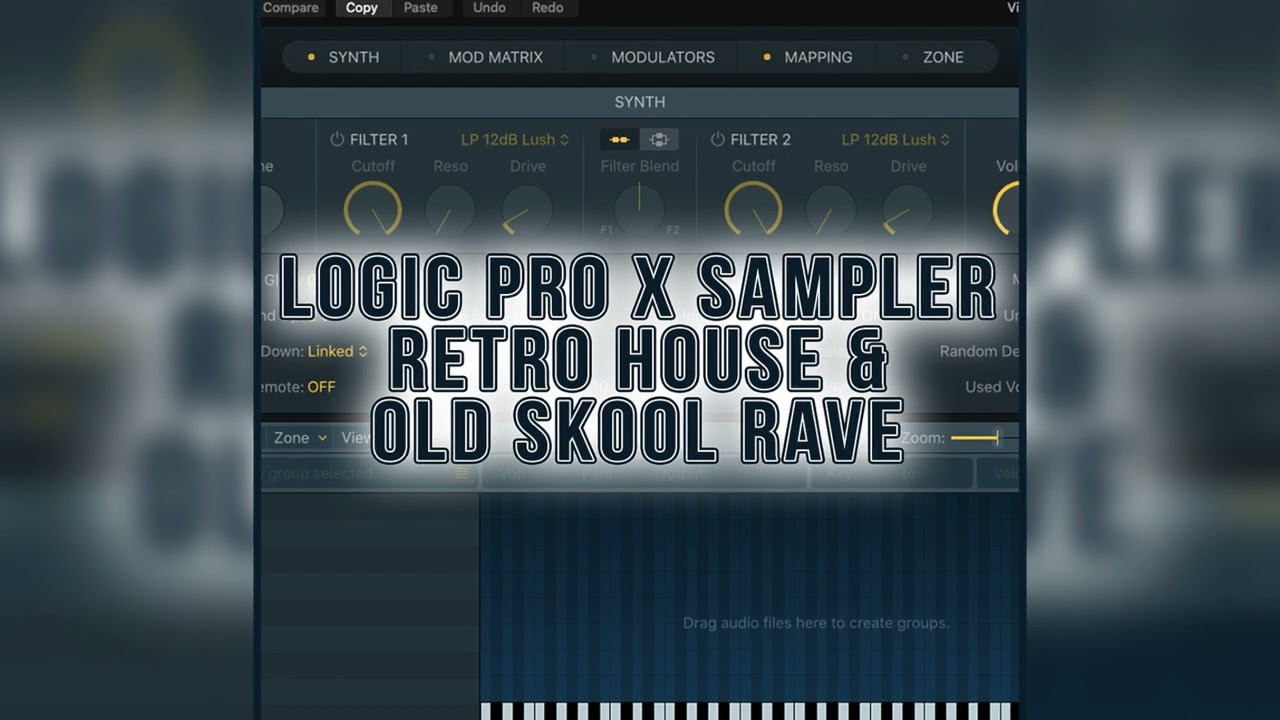Viewport: 1280px width, 720px height.
Task: Switch to the ZONE tab
Action: point(933,57)
